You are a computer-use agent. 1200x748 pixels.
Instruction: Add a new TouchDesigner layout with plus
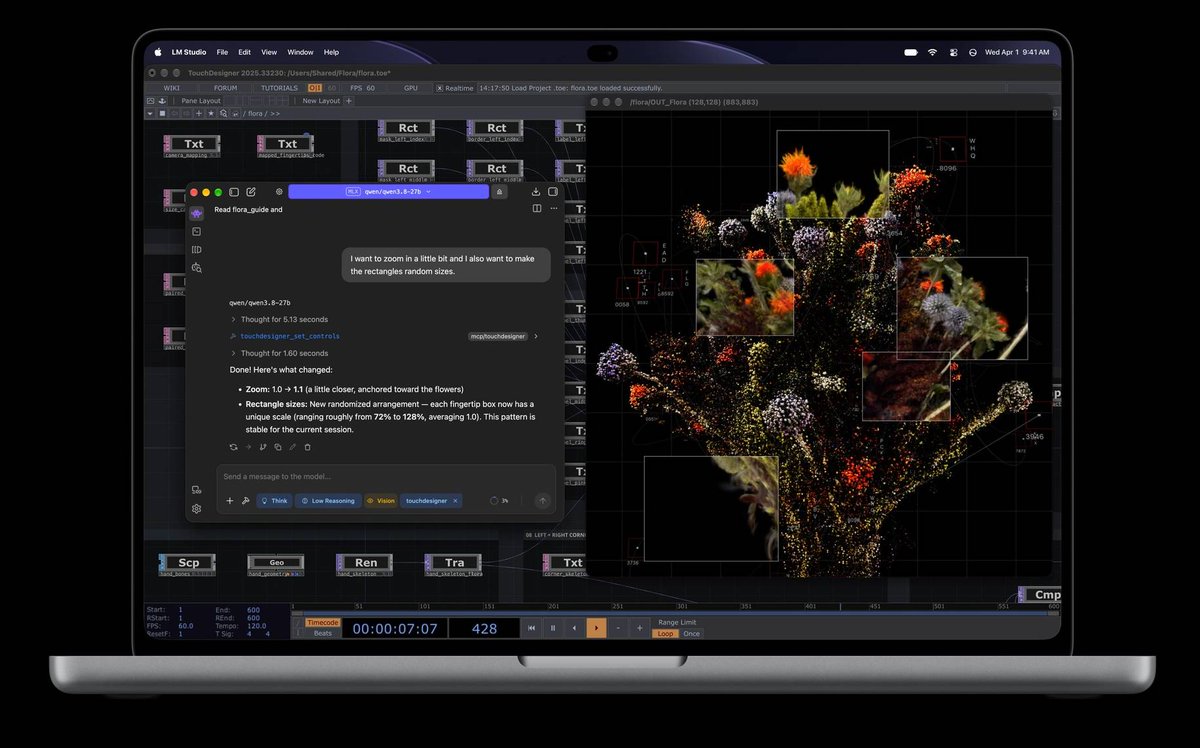pyautogui.click(x=349, y=100)
